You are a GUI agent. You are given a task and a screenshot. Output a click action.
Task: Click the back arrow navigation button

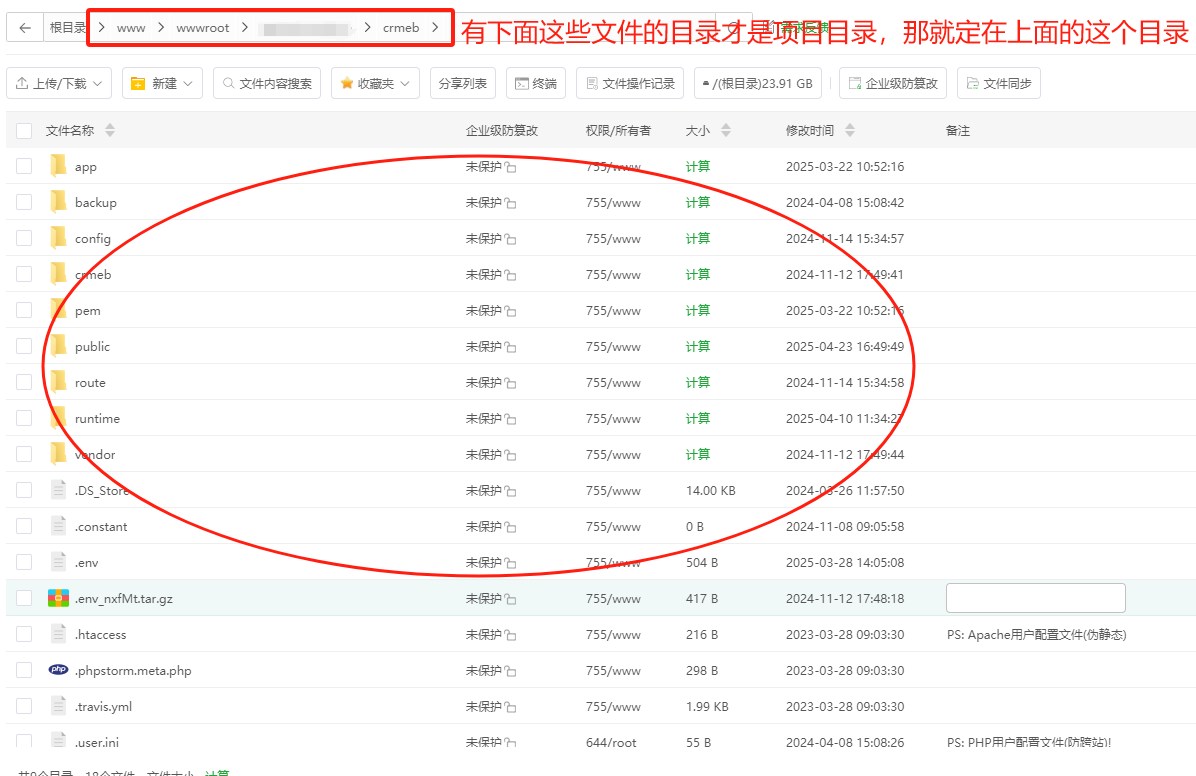click(25, 28)
